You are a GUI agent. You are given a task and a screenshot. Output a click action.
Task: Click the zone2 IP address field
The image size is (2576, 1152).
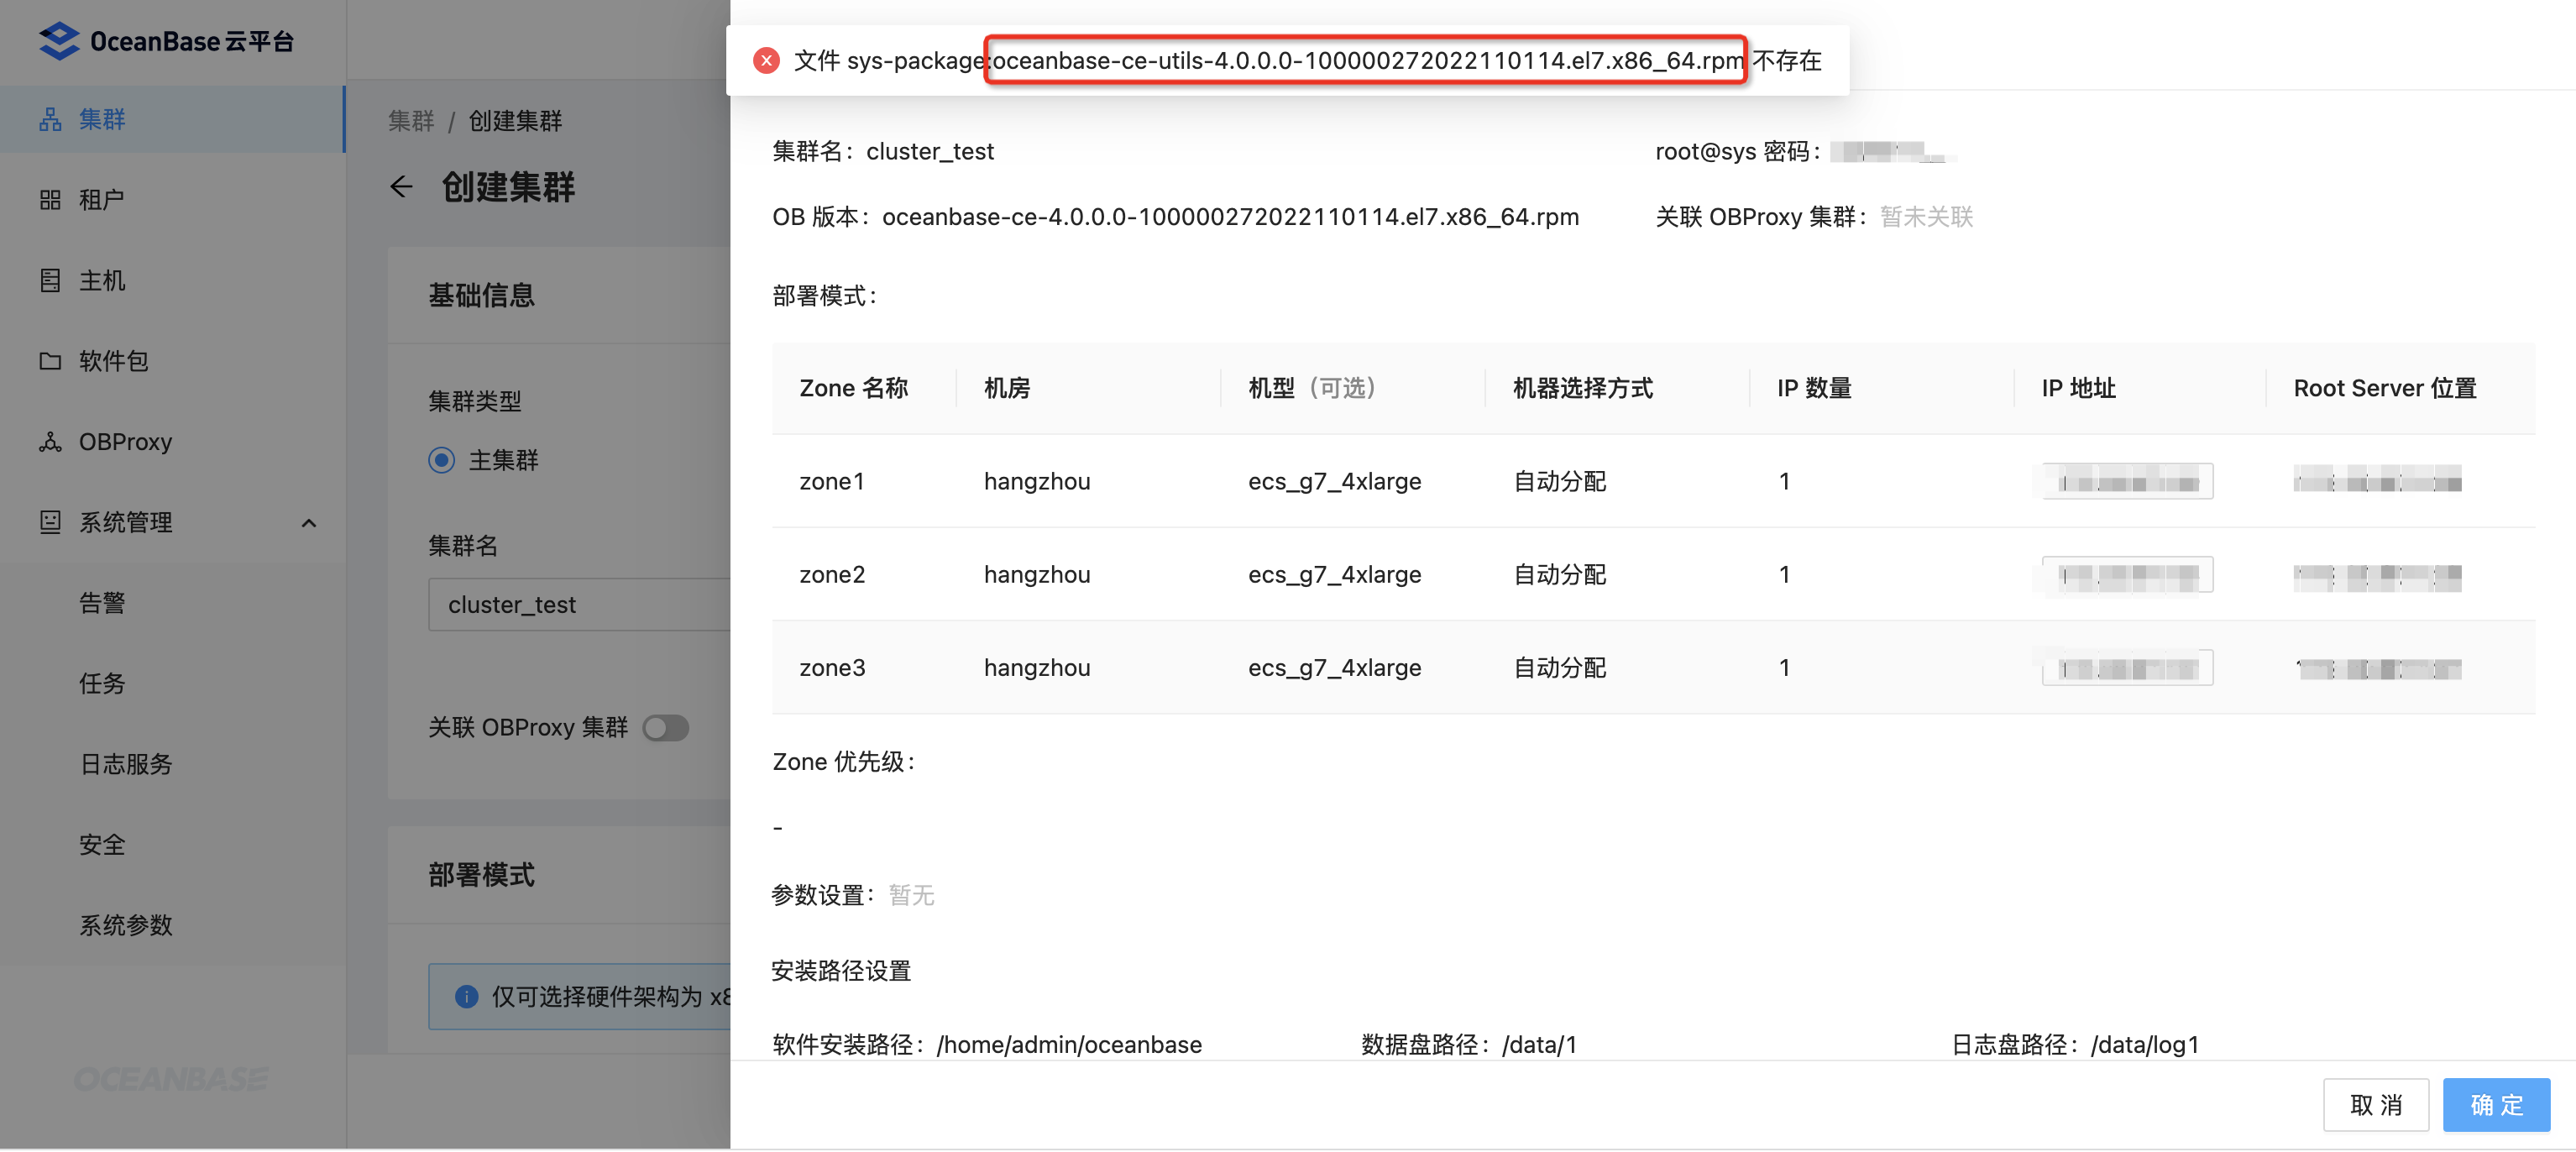pyautogui.click(x=2127, y=574)
